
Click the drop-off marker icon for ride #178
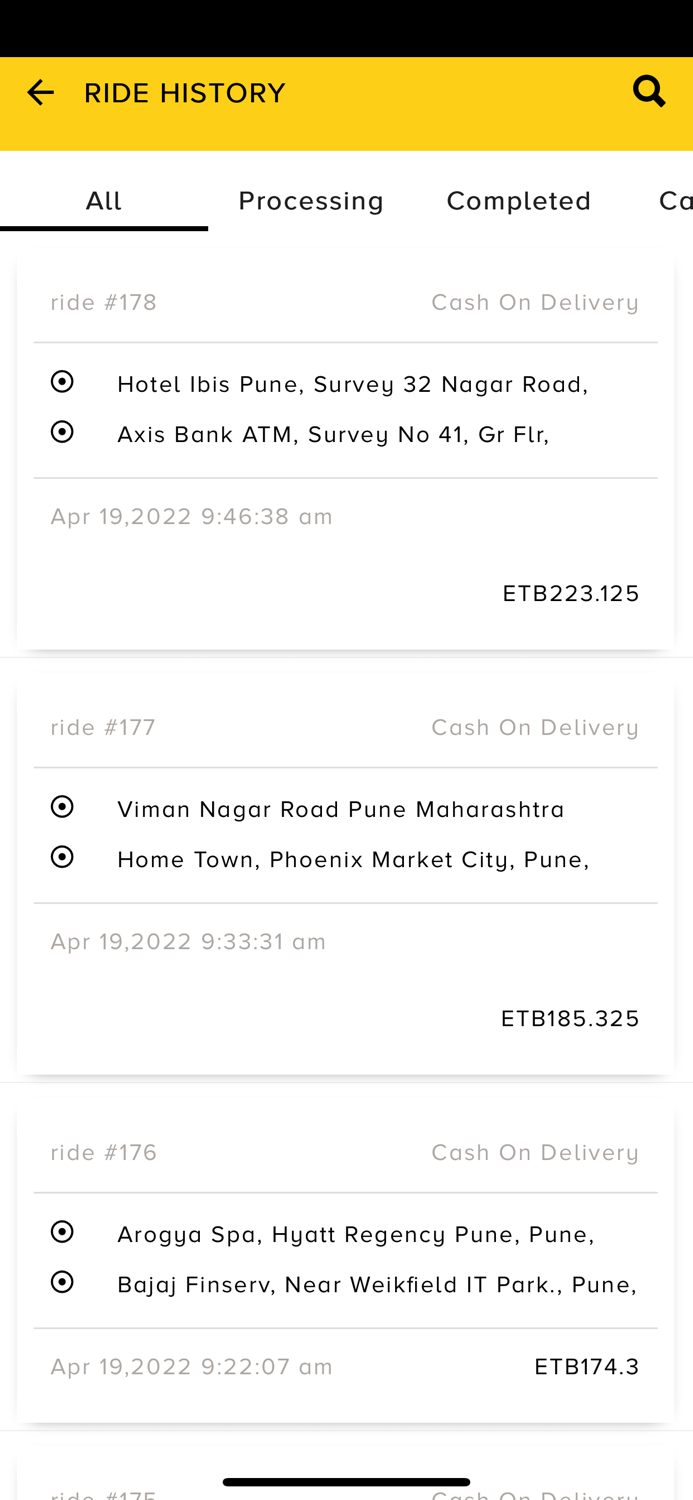click(x=62, y=431)
